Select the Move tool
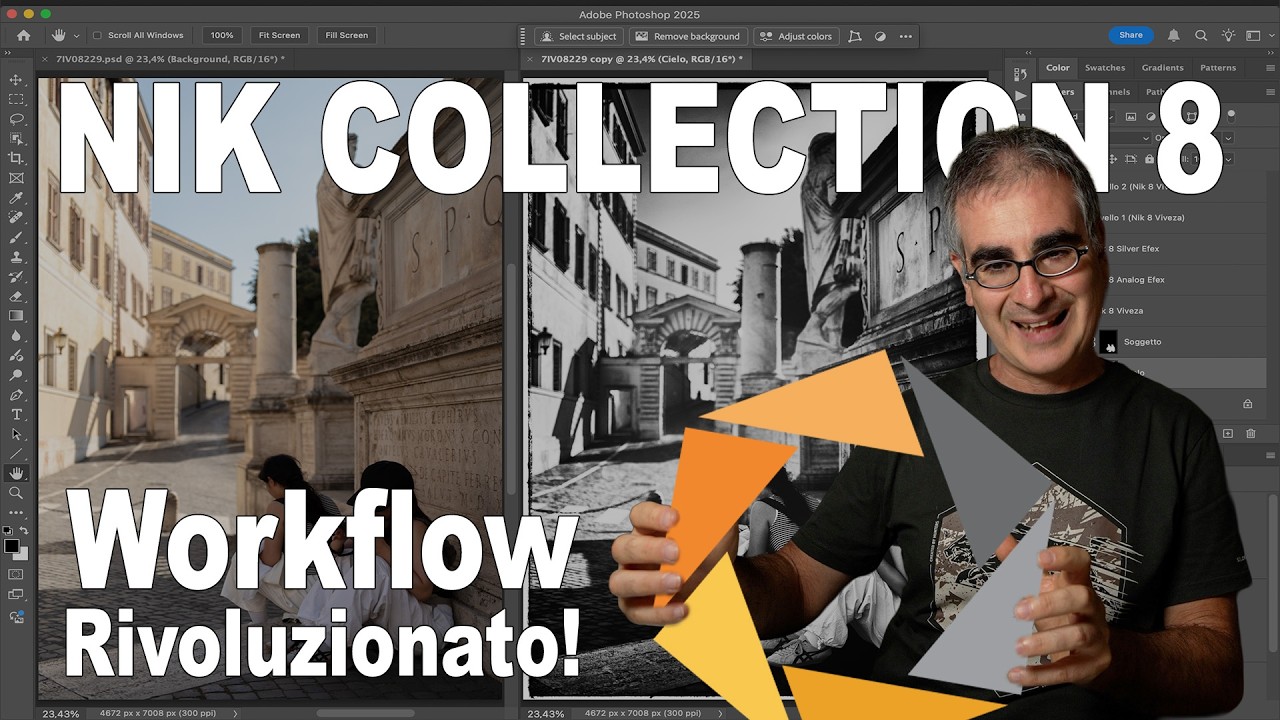Image resolution: width=1280 pixels, height=720 pixels. point(16,80)
